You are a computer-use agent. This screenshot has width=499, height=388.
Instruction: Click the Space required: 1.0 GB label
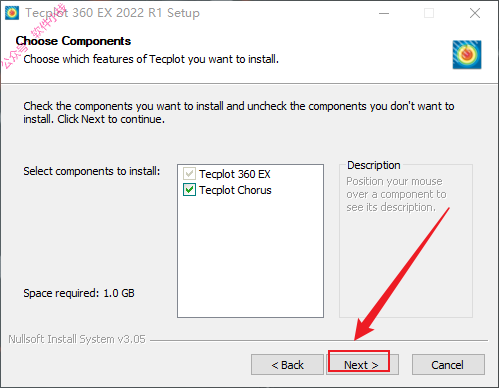coord(79,293)
